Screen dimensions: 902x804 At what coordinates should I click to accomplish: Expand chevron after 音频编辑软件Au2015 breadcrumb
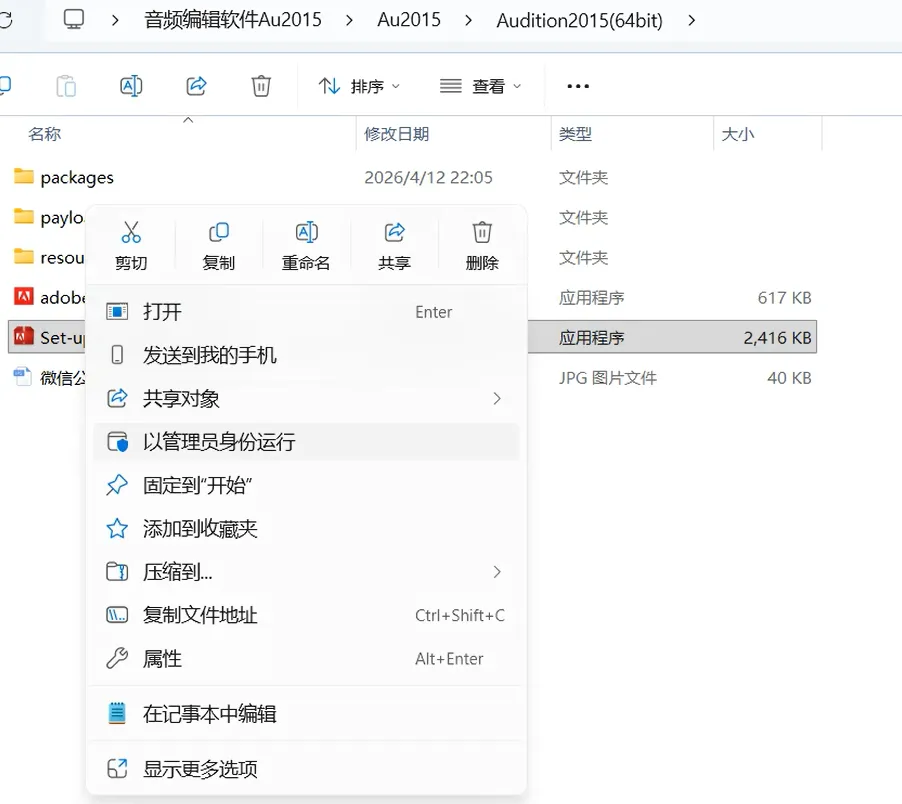click(349, 21)
